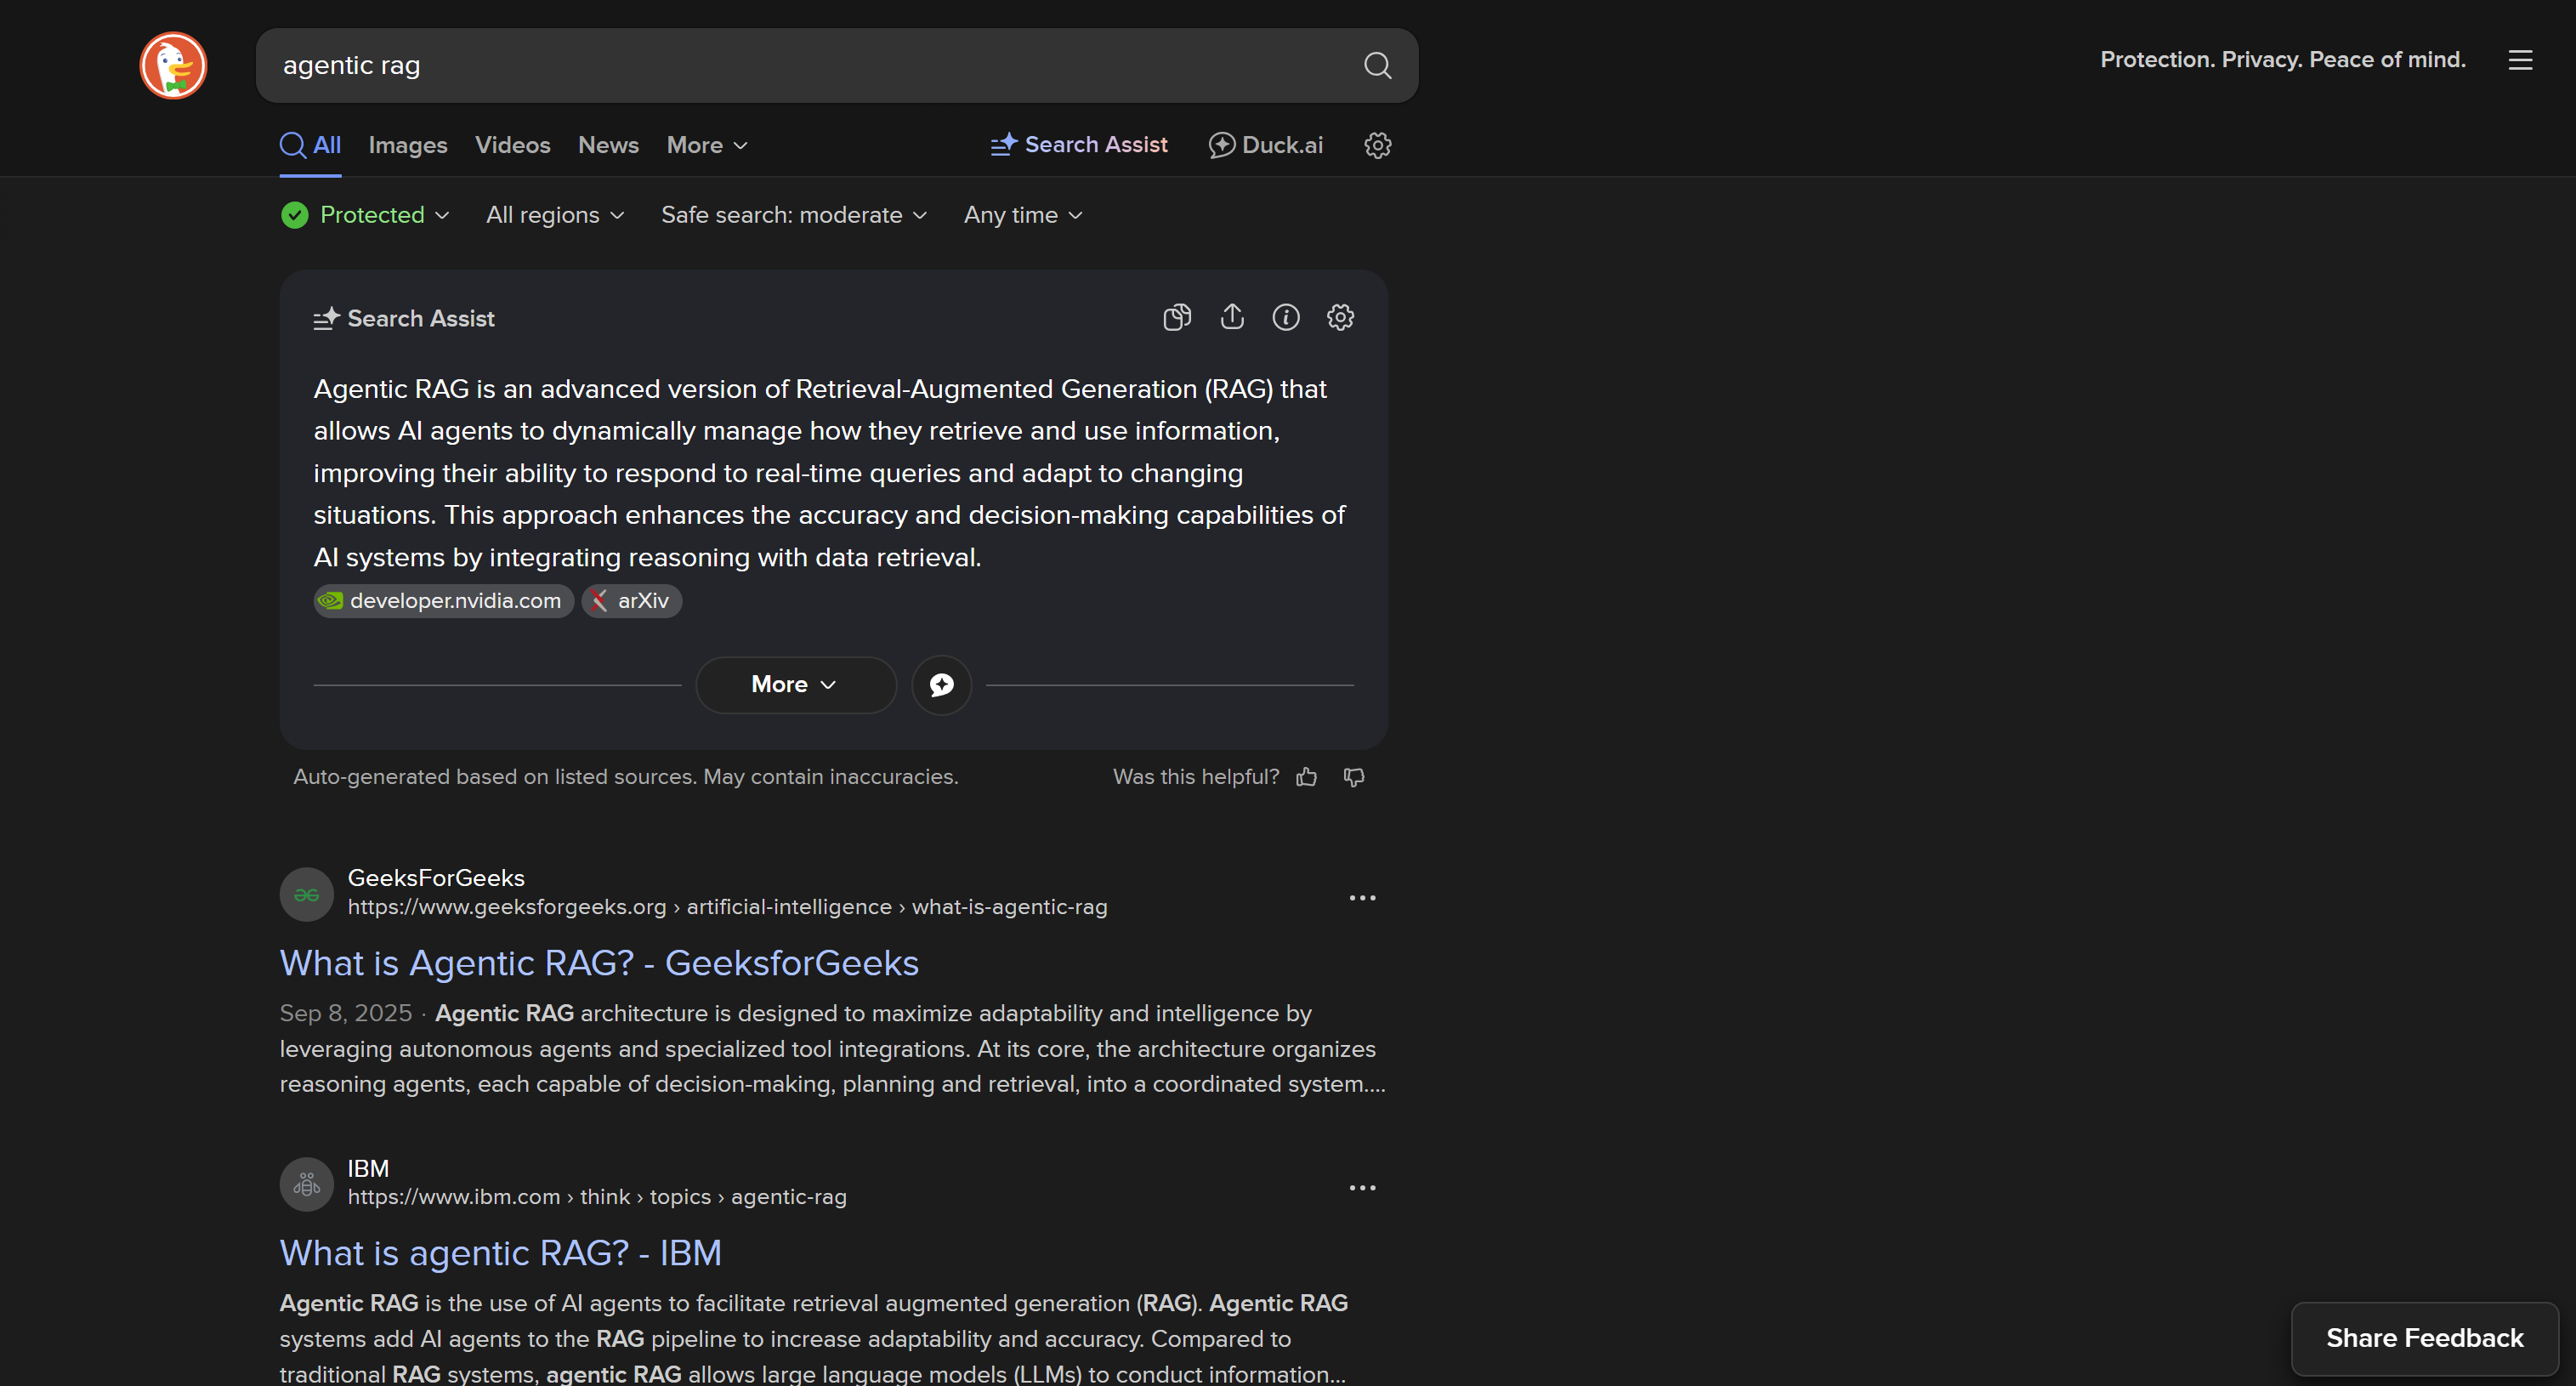Switch to the News tab
The image size is (2576, 1386).
pos(607,145)
